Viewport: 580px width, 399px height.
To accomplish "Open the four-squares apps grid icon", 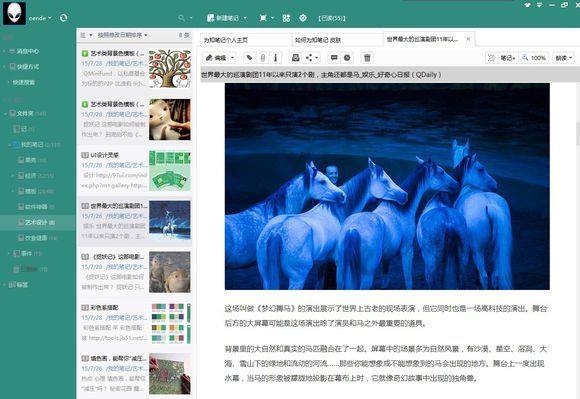I will point(286,18).
